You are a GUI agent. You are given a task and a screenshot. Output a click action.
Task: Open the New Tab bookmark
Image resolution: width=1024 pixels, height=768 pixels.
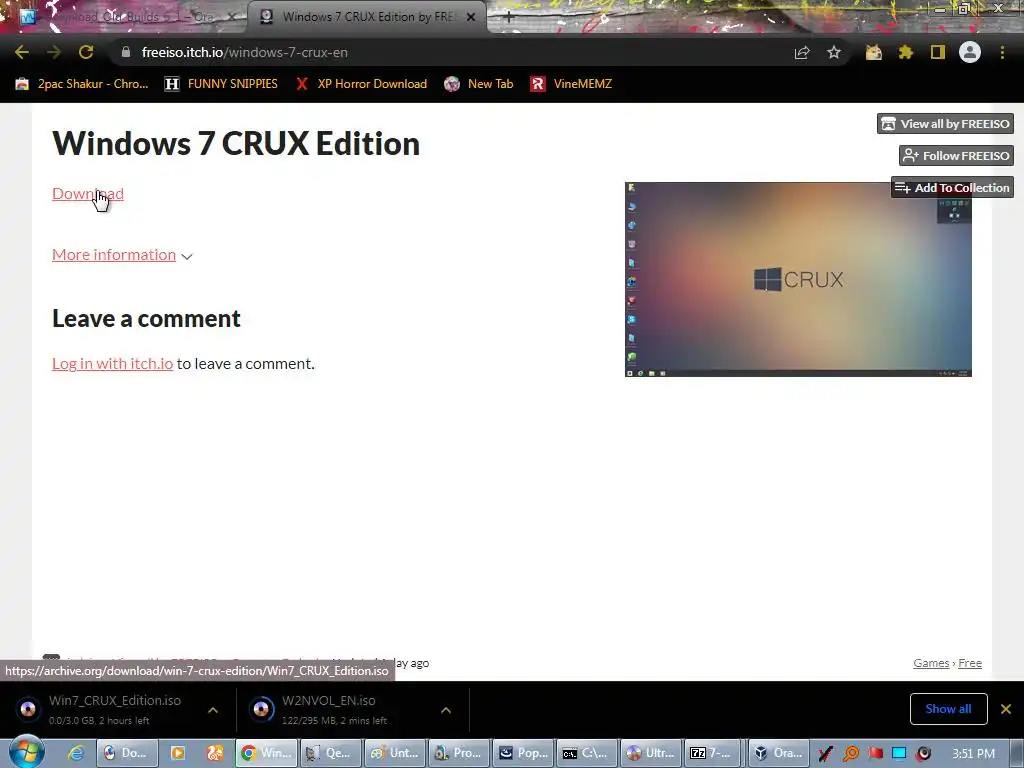(479, 84)
